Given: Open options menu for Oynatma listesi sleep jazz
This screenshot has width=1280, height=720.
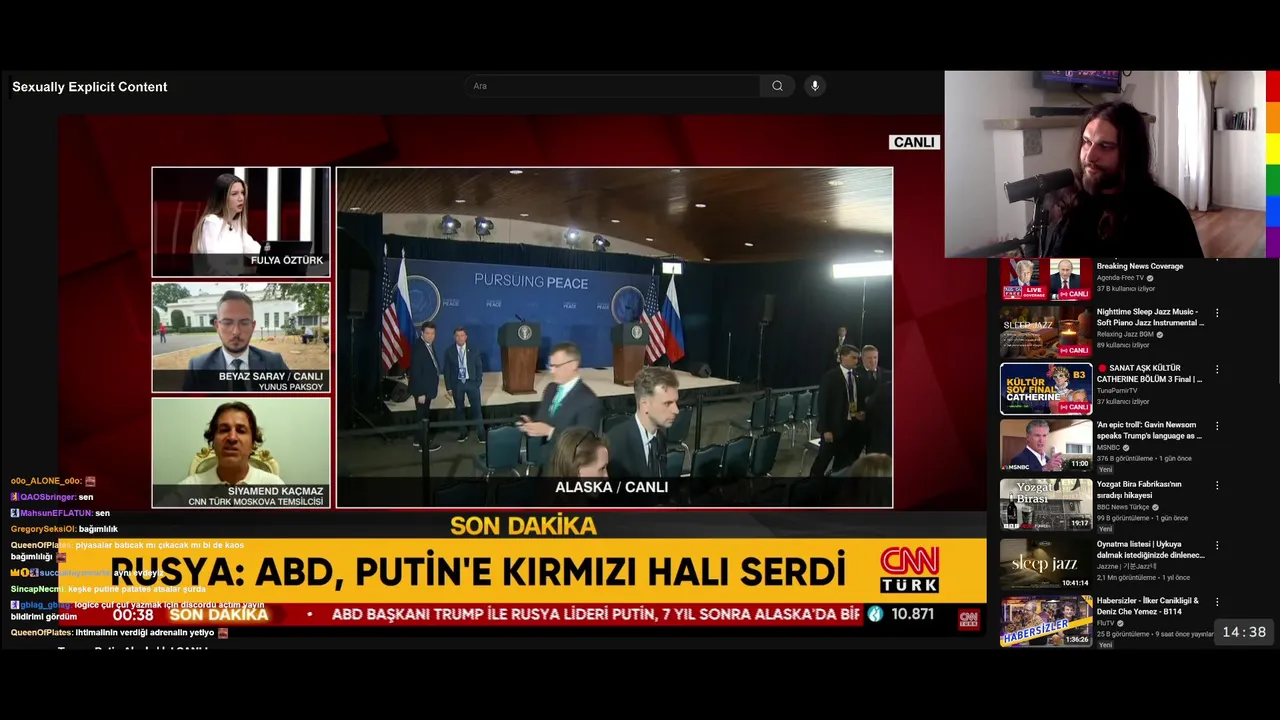Looking at the screenshot, I should coord(1217,545).
